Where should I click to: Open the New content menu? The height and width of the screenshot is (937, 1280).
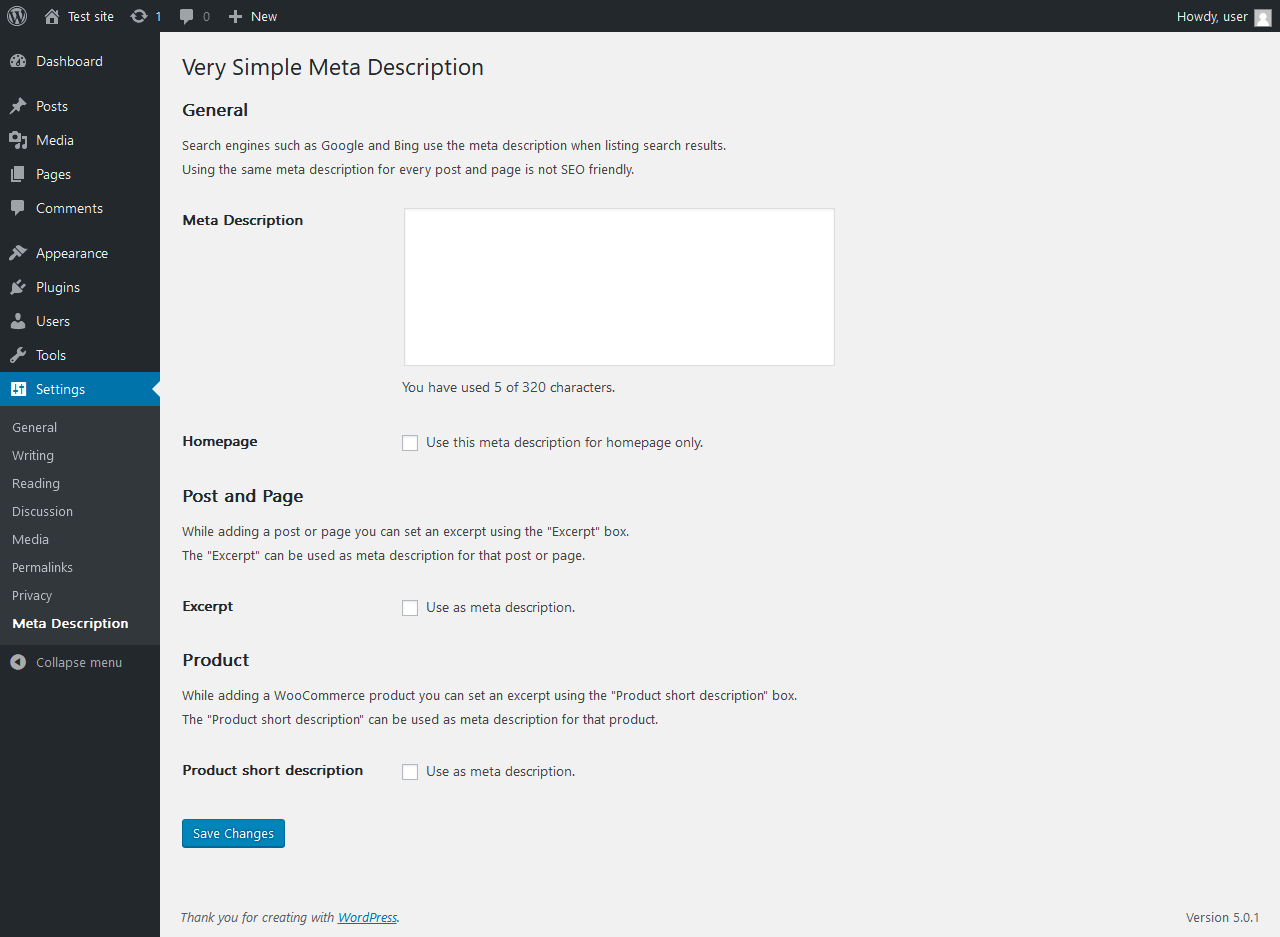pyautogui.click(x=253, y=16)
